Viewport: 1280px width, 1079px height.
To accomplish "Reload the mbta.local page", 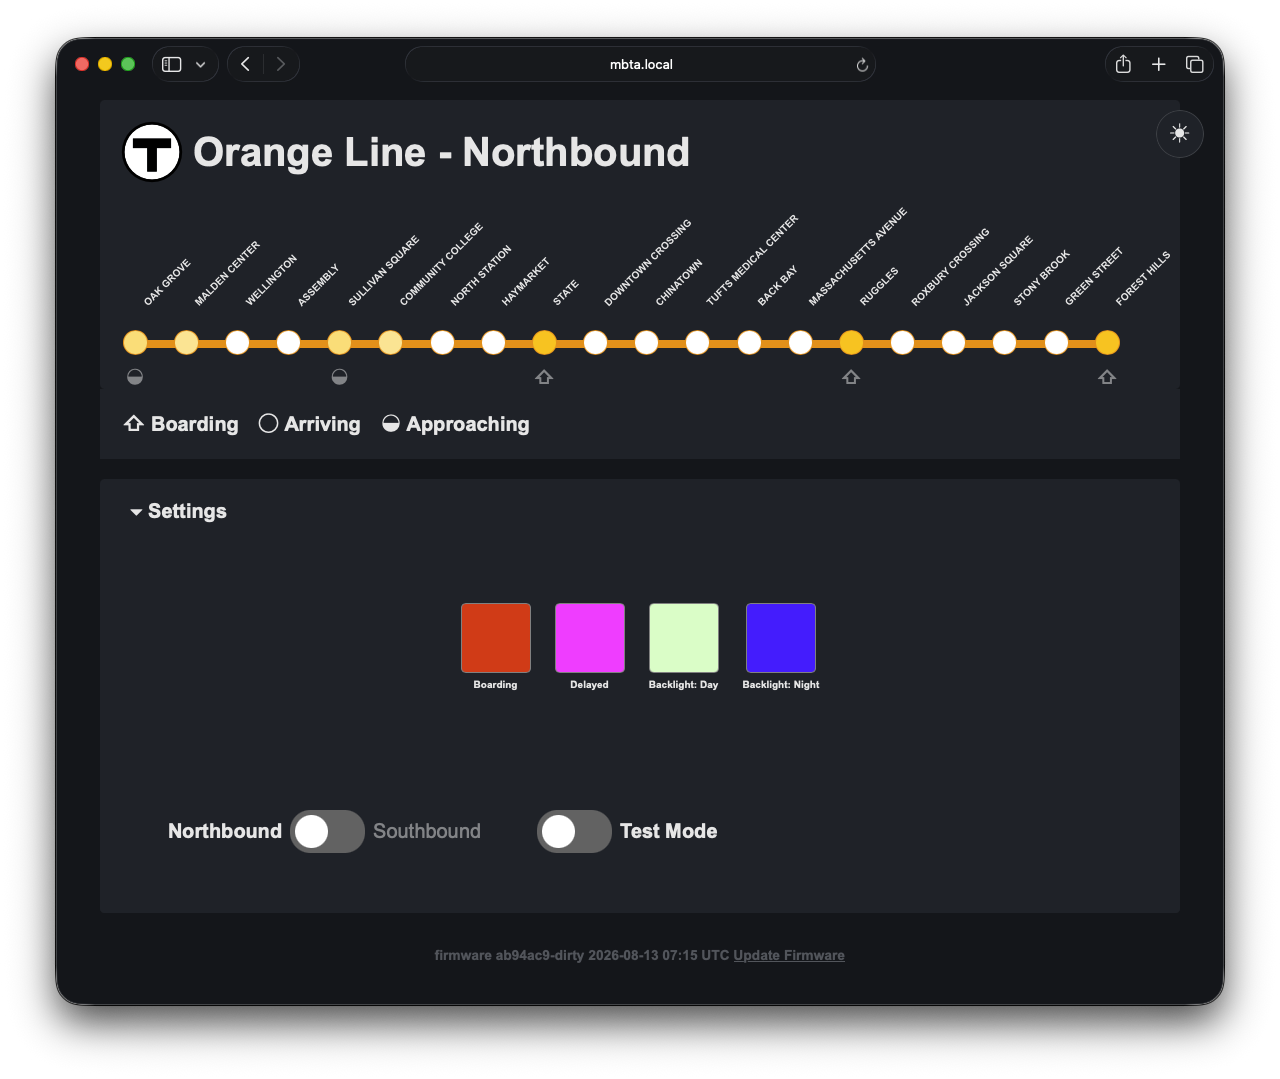I will (862, 65).
